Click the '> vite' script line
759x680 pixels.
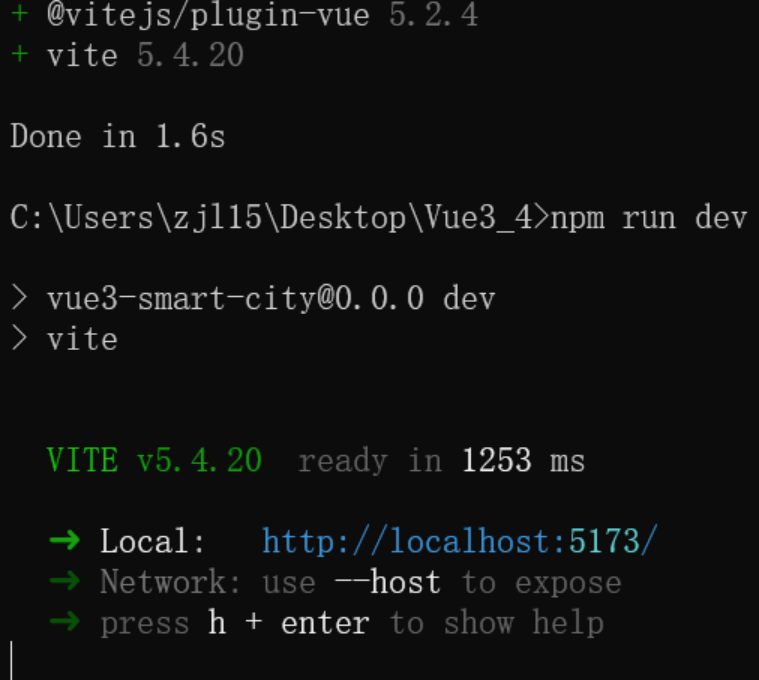click(x=64, y=338)
